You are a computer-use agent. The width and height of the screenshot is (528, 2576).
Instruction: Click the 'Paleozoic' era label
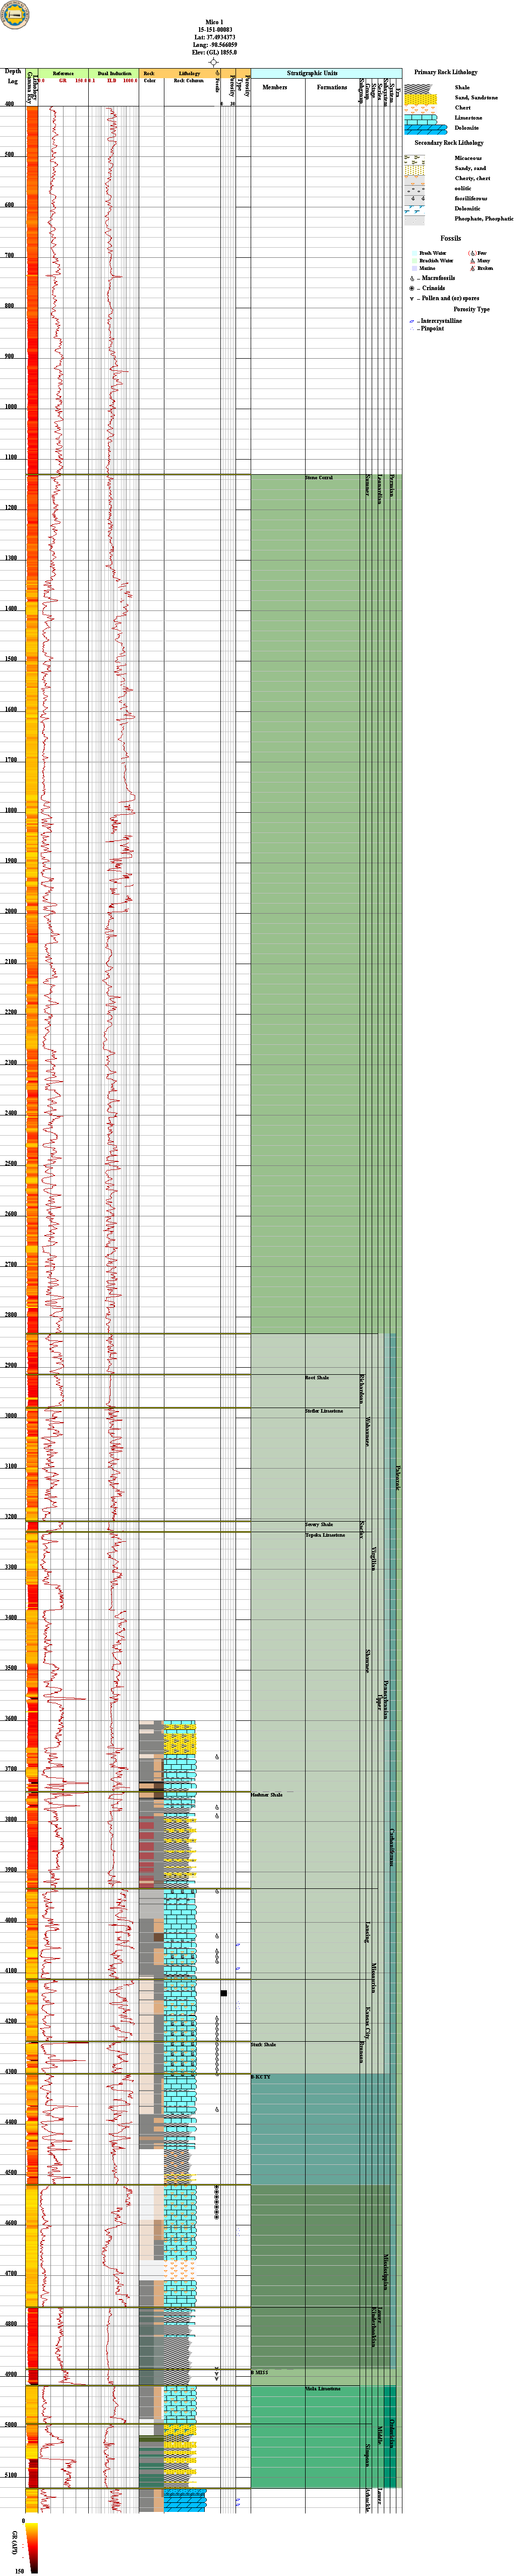click(398, 1478)
